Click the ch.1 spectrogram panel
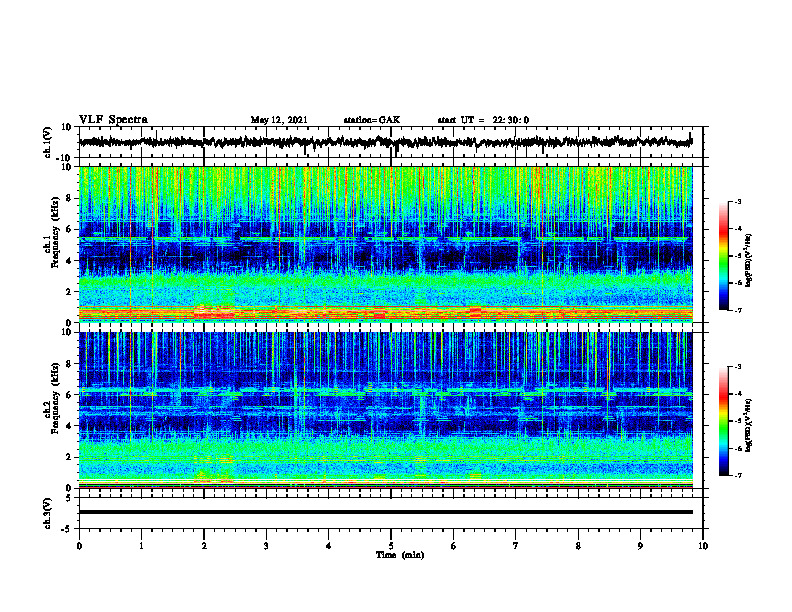The height and width of the screenshot is (612, 792). coord(385,244)
